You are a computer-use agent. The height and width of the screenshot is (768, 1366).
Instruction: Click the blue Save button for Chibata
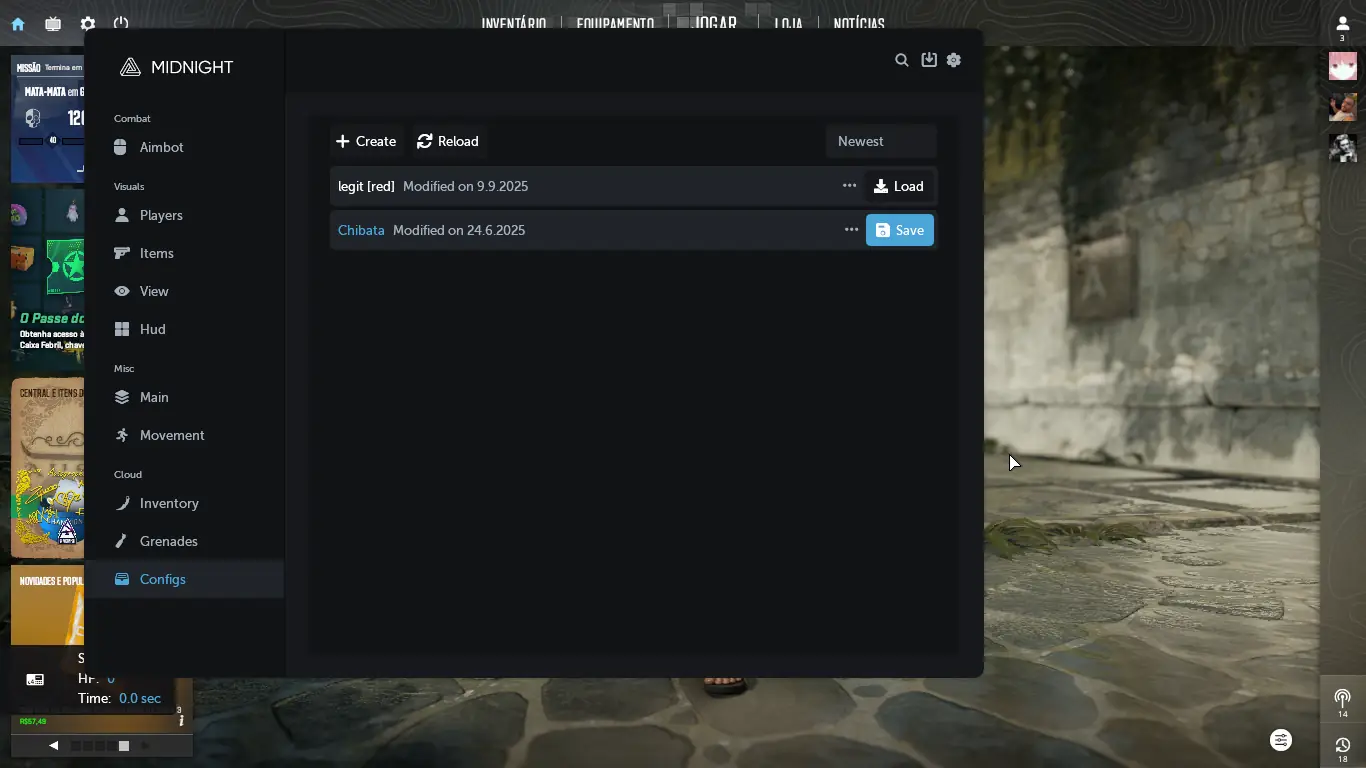click(x=899, y=230)
